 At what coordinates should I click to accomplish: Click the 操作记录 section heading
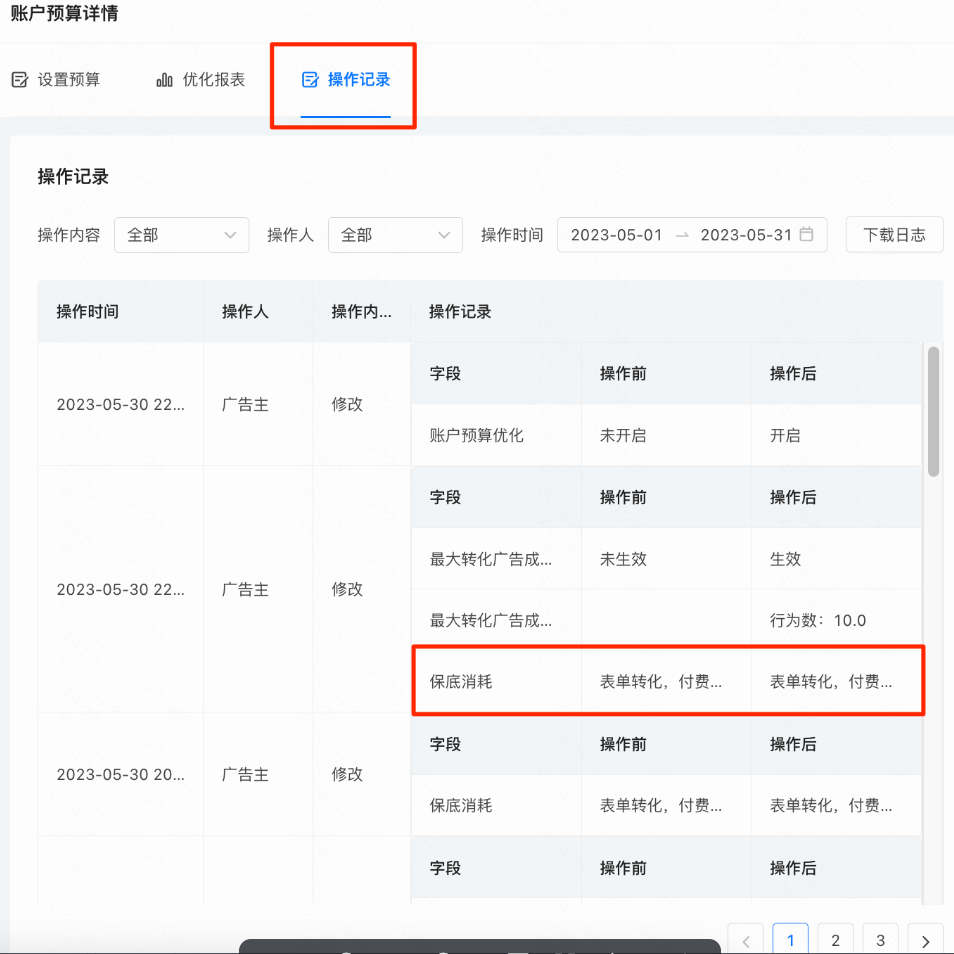pyautogui.click(x=73, y=176)
